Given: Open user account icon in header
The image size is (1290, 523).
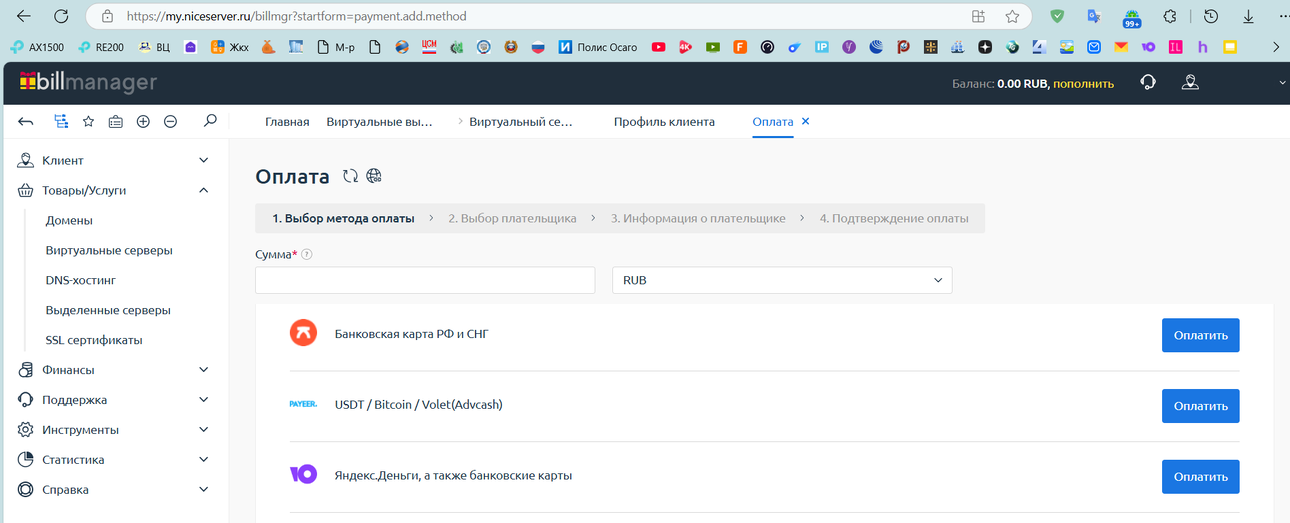Looking at the screenshot, I should tap(1190, 83).
